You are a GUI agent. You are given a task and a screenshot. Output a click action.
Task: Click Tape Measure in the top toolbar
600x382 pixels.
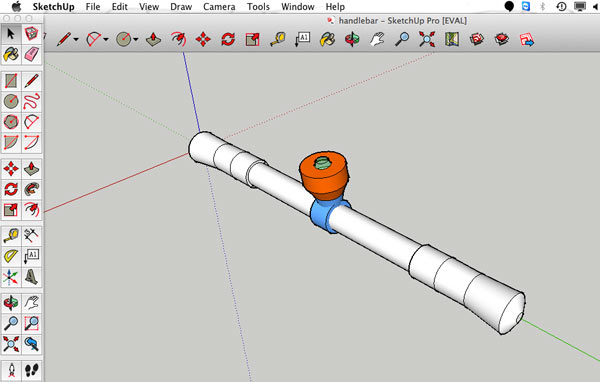coord(278,39)
